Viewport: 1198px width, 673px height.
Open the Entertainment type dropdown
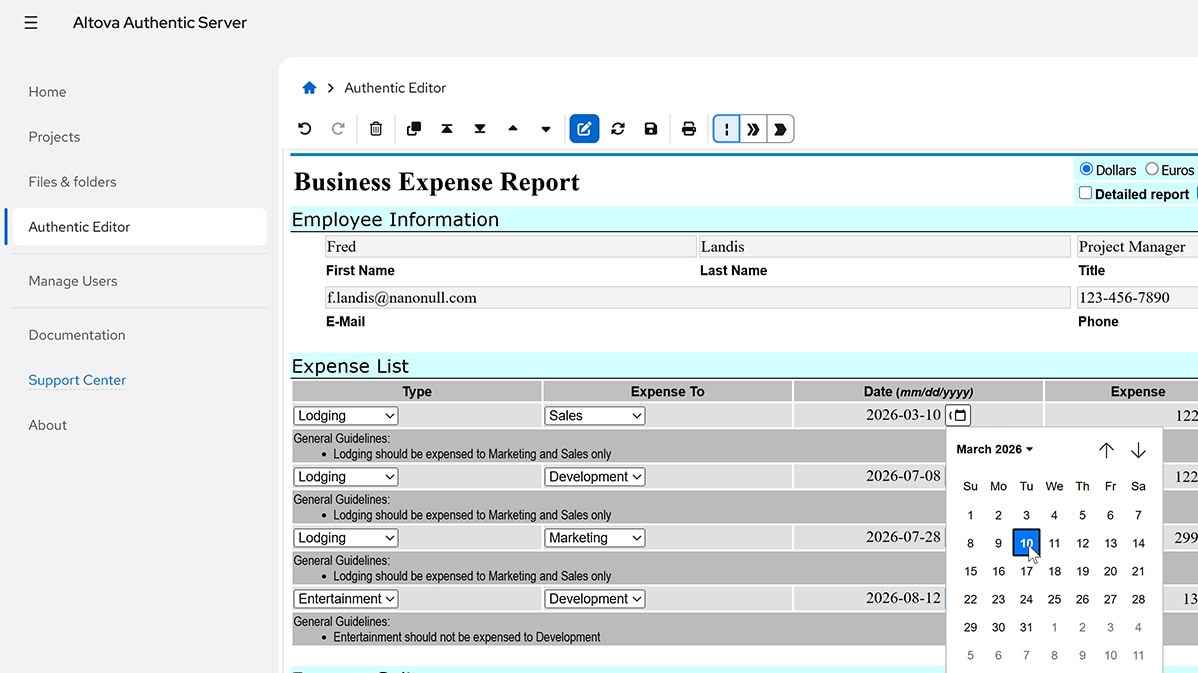click(345, 599)
